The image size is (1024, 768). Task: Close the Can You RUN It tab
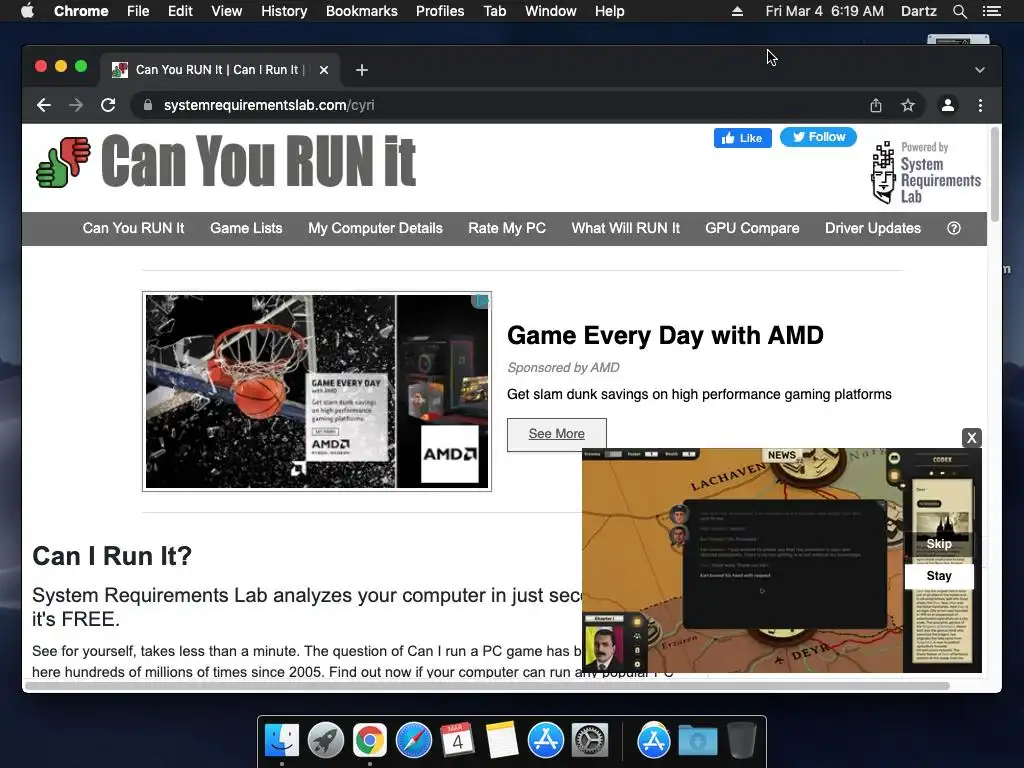324,70
